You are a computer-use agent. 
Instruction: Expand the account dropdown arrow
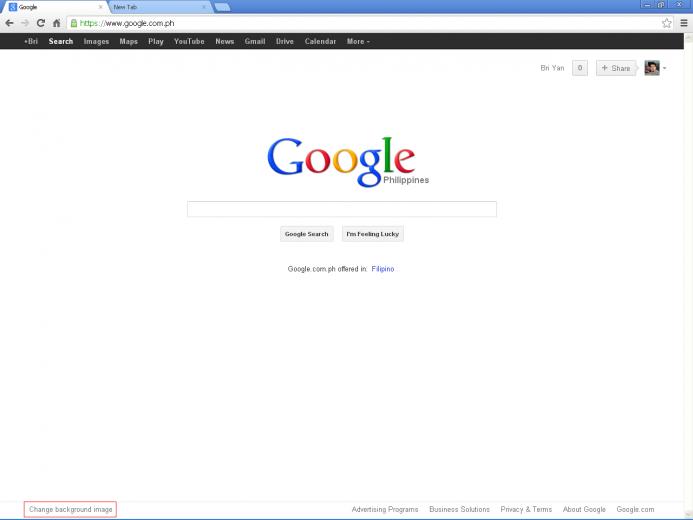664,68
